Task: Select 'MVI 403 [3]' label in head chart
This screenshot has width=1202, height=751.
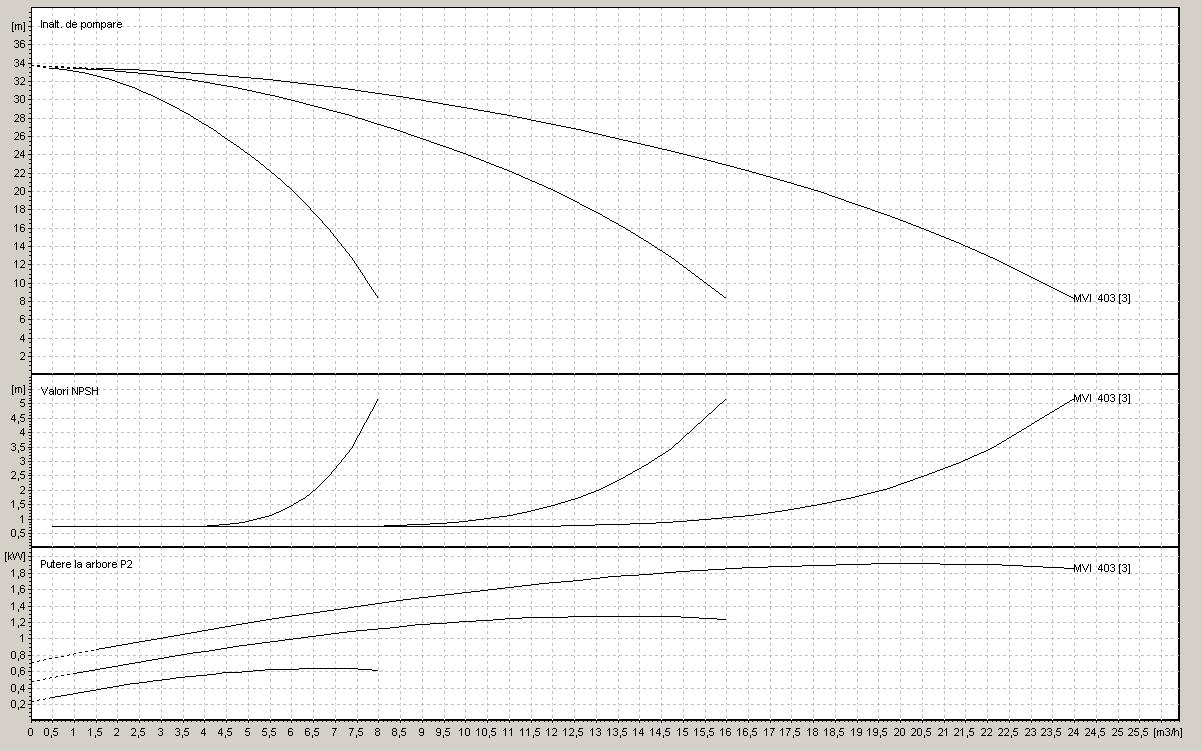Action: pyautogui.click(x=1101, y=299)
